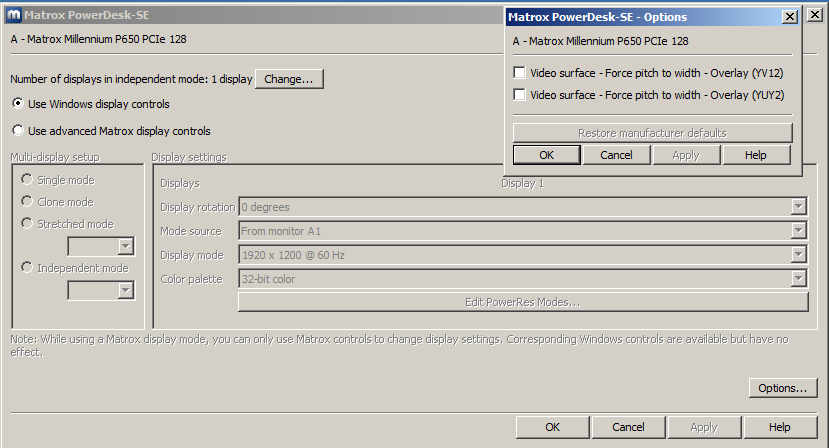Screen dimensions: 829x448
Task: Cancel the Options dialog
Action: click(x=616, y=155)
